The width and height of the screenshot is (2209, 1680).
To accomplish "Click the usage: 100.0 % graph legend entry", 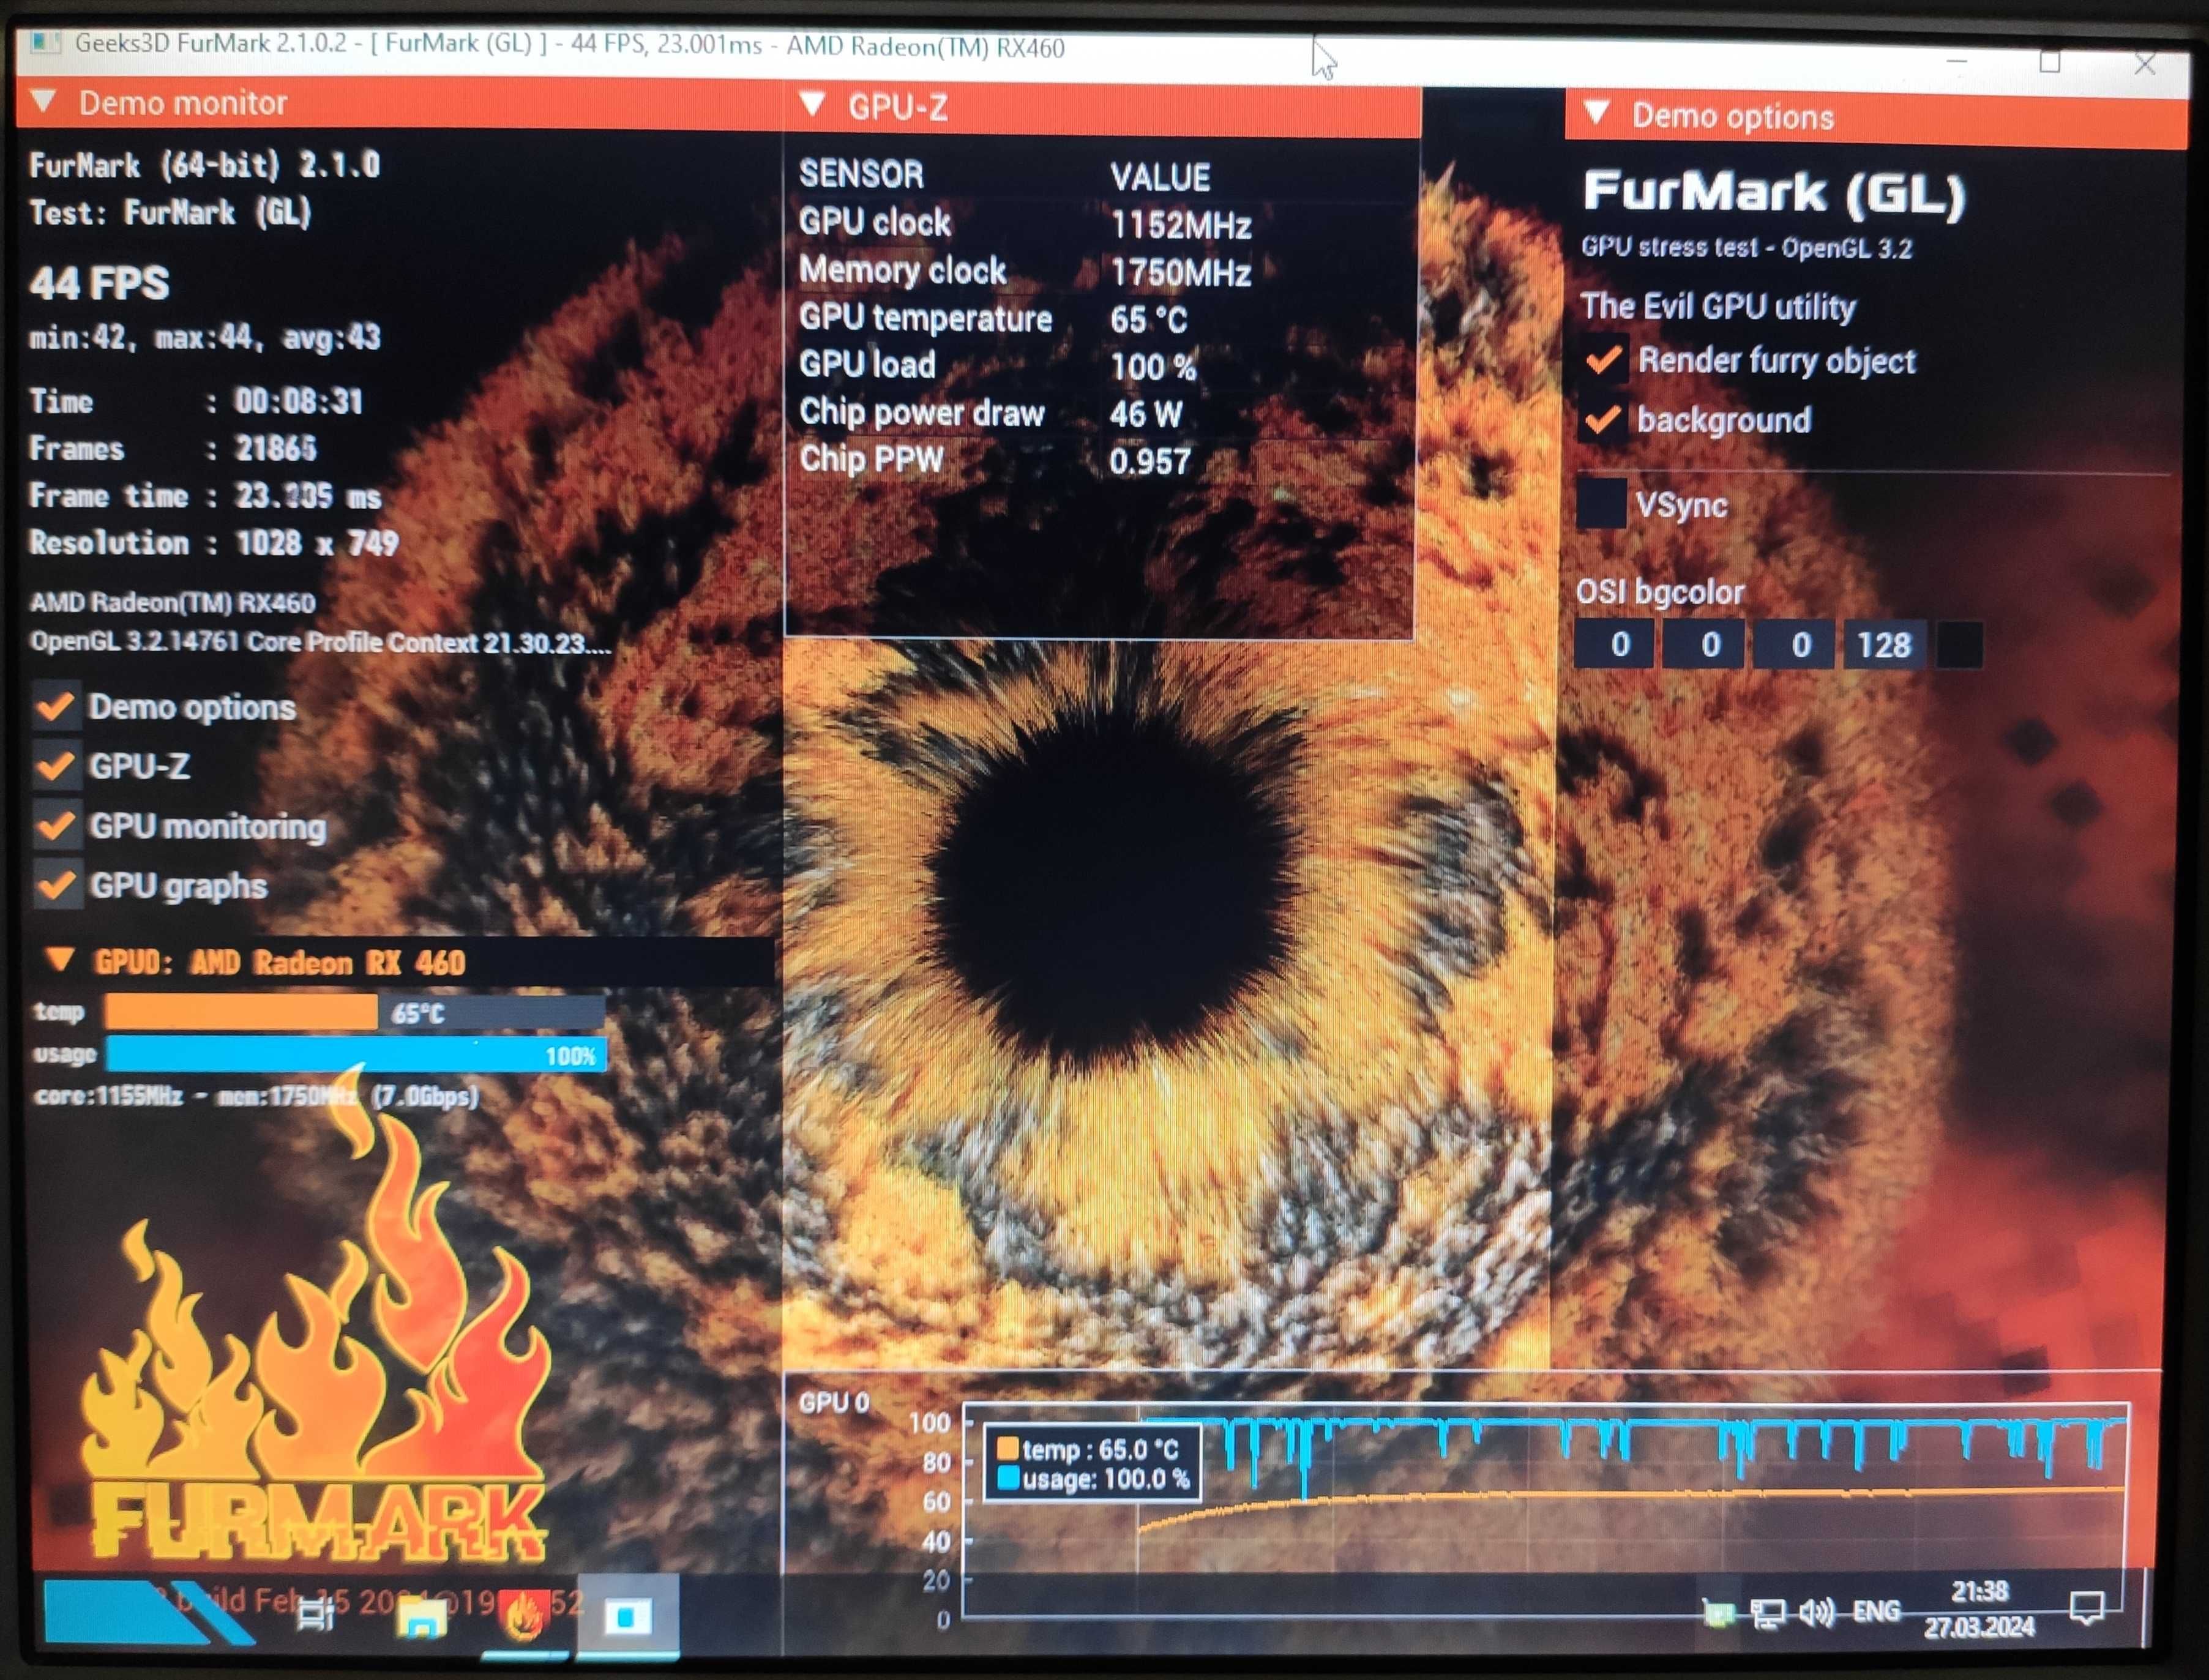I will [x=1093, y=1479].
